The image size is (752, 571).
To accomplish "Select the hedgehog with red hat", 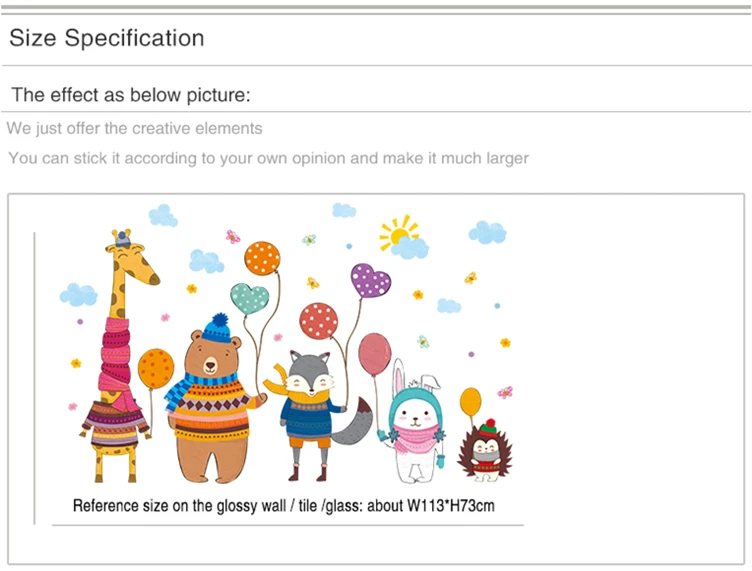I will coord(485,451).
